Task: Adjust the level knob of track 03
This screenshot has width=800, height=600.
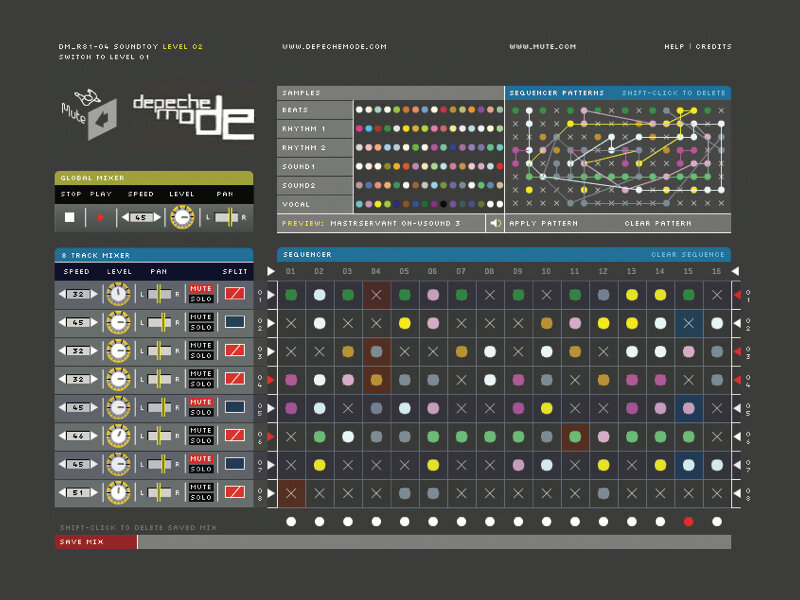Action: 118,351
